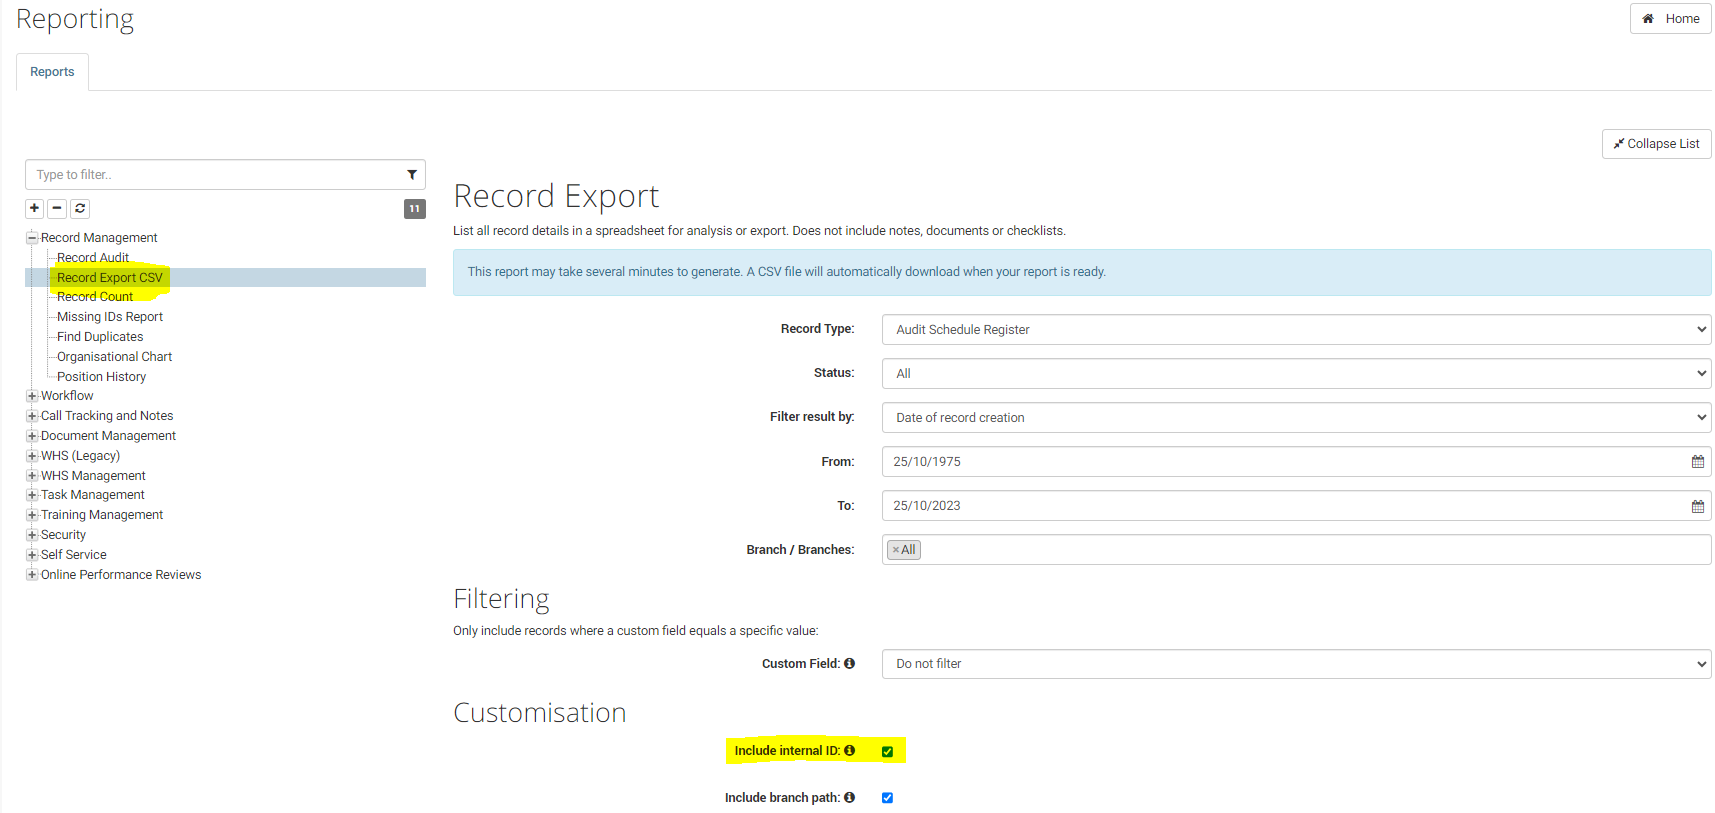This screenshot has height=813, width=1715.
Task: Click the Include internal ID info icon
Action: pos(849,750)
